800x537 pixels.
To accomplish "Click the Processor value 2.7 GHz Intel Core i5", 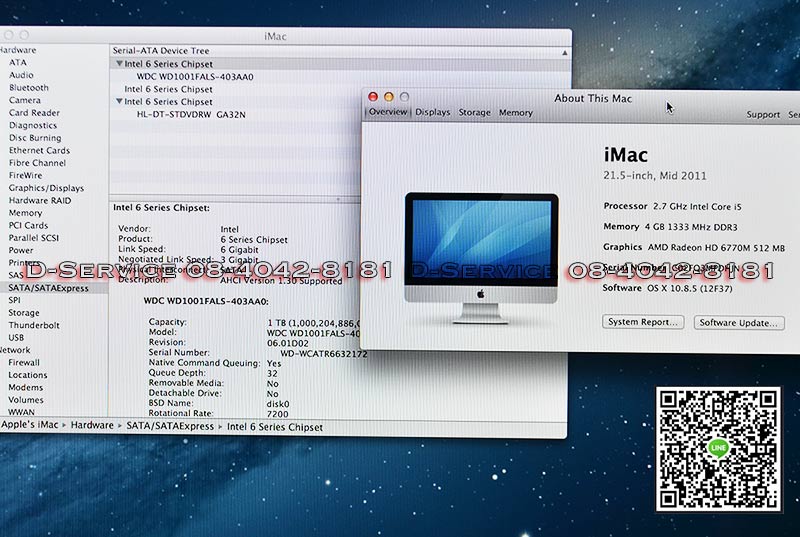I will (x=697, y=207).
